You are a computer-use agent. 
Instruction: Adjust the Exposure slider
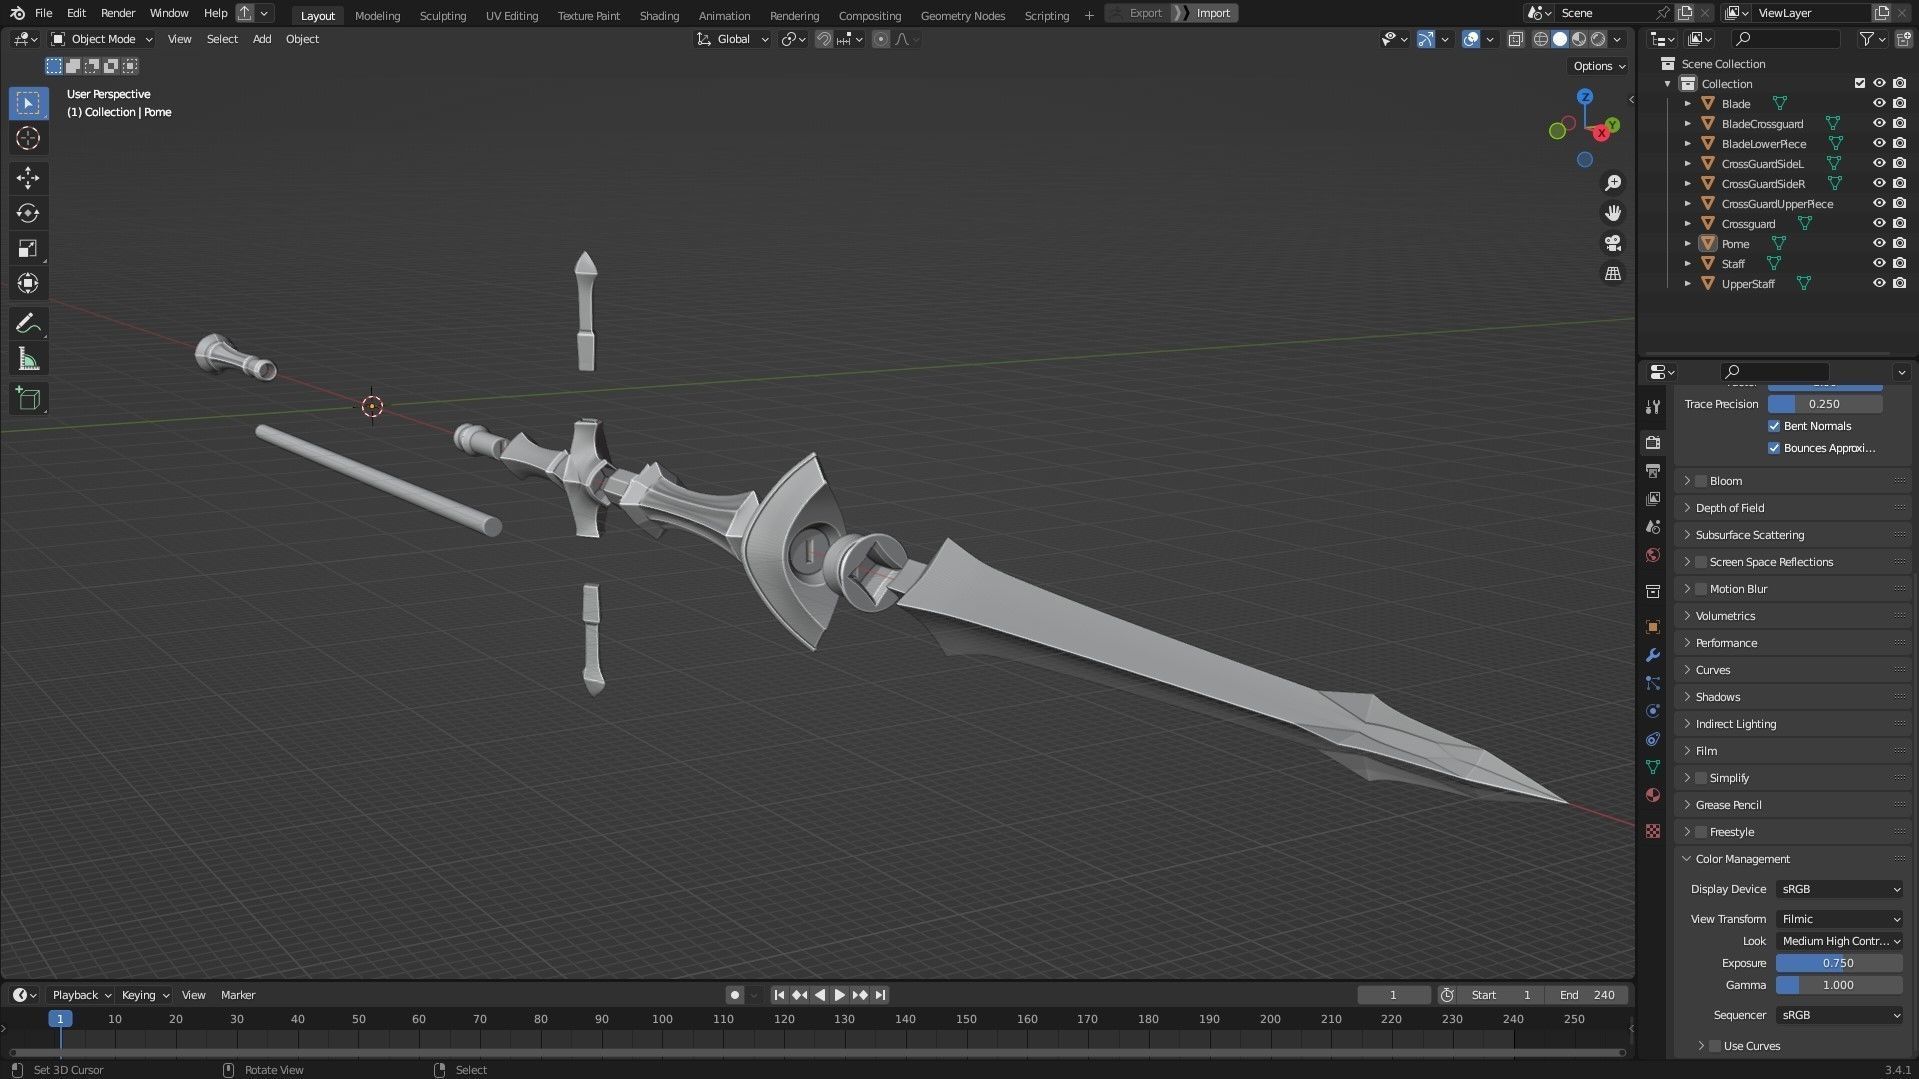pyautogui.click(x=1839, y=963)
